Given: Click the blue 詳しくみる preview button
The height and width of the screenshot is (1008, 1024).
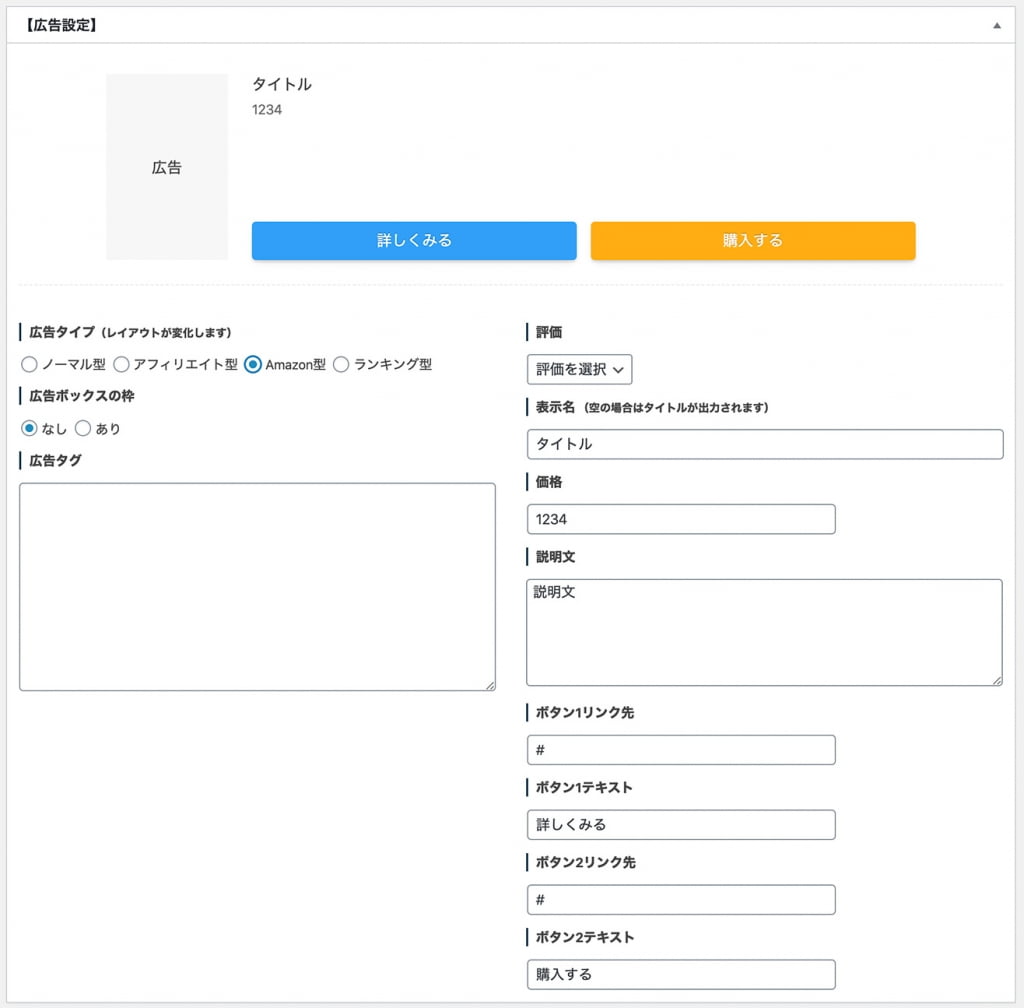Looking at the screenshot, I should coord(414,240).
